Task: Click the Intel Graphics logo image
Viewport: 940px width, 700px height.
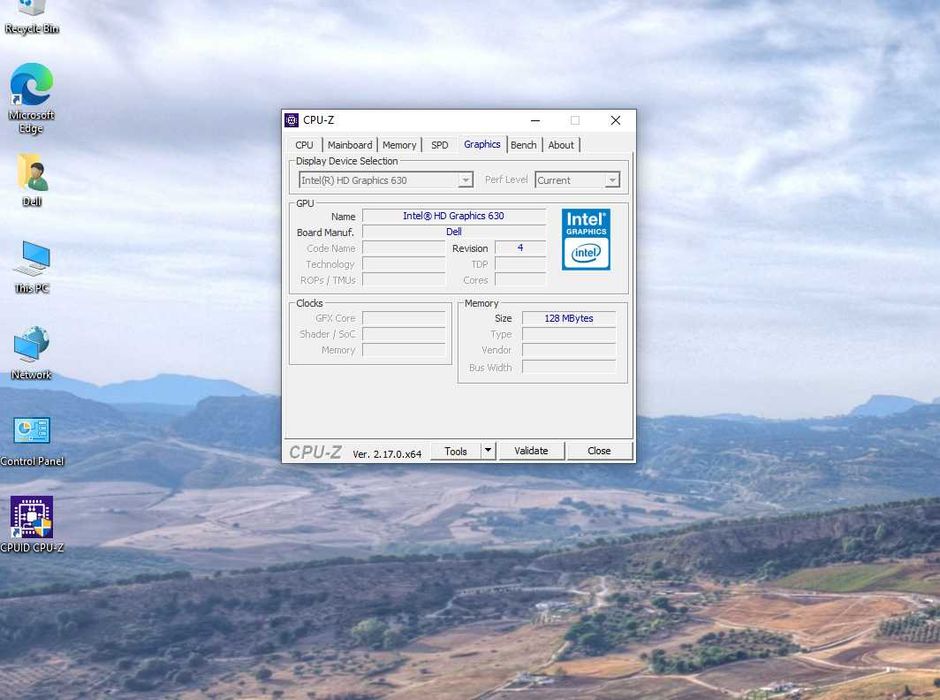Action: (586, 239)
